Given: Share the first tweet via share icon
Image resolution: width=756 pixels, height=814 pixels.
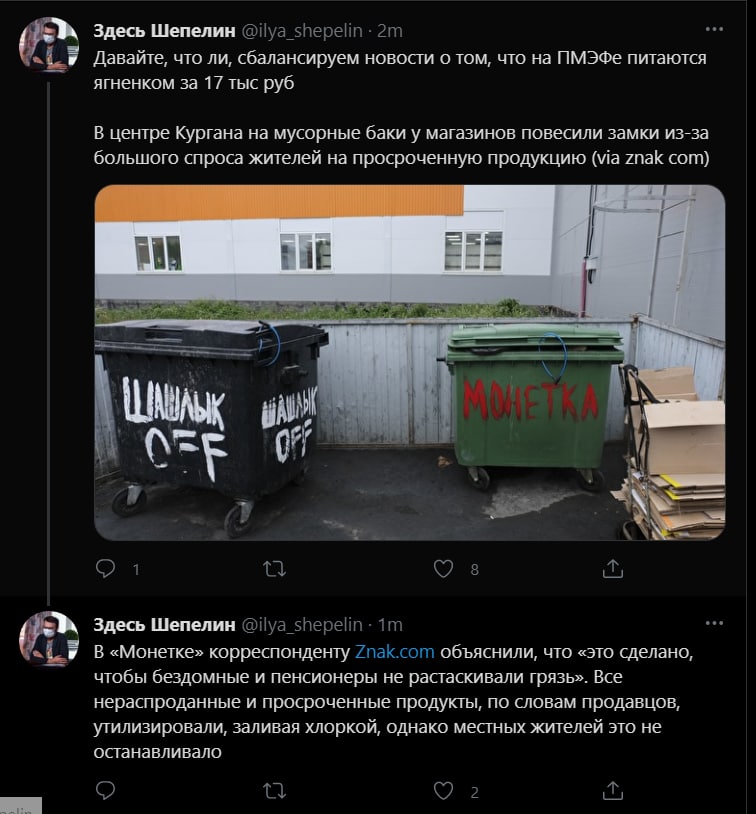Looking at the screenshot, I should tap(613, 568).
